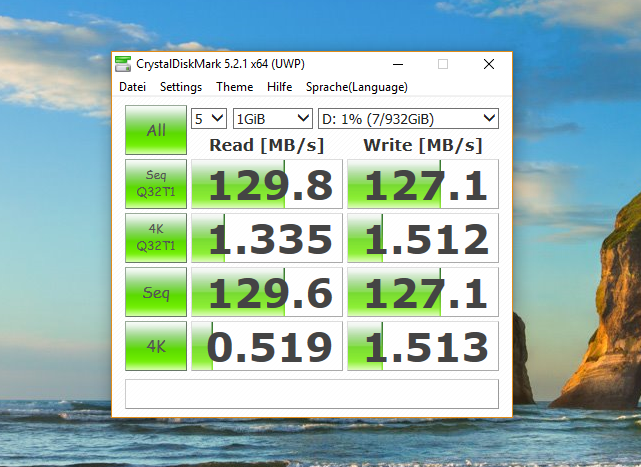The width and height of the screenshot is (641, 467).
Task: Click the Seq Q32T1 read result 129.8
Action: tap(267, 185)
